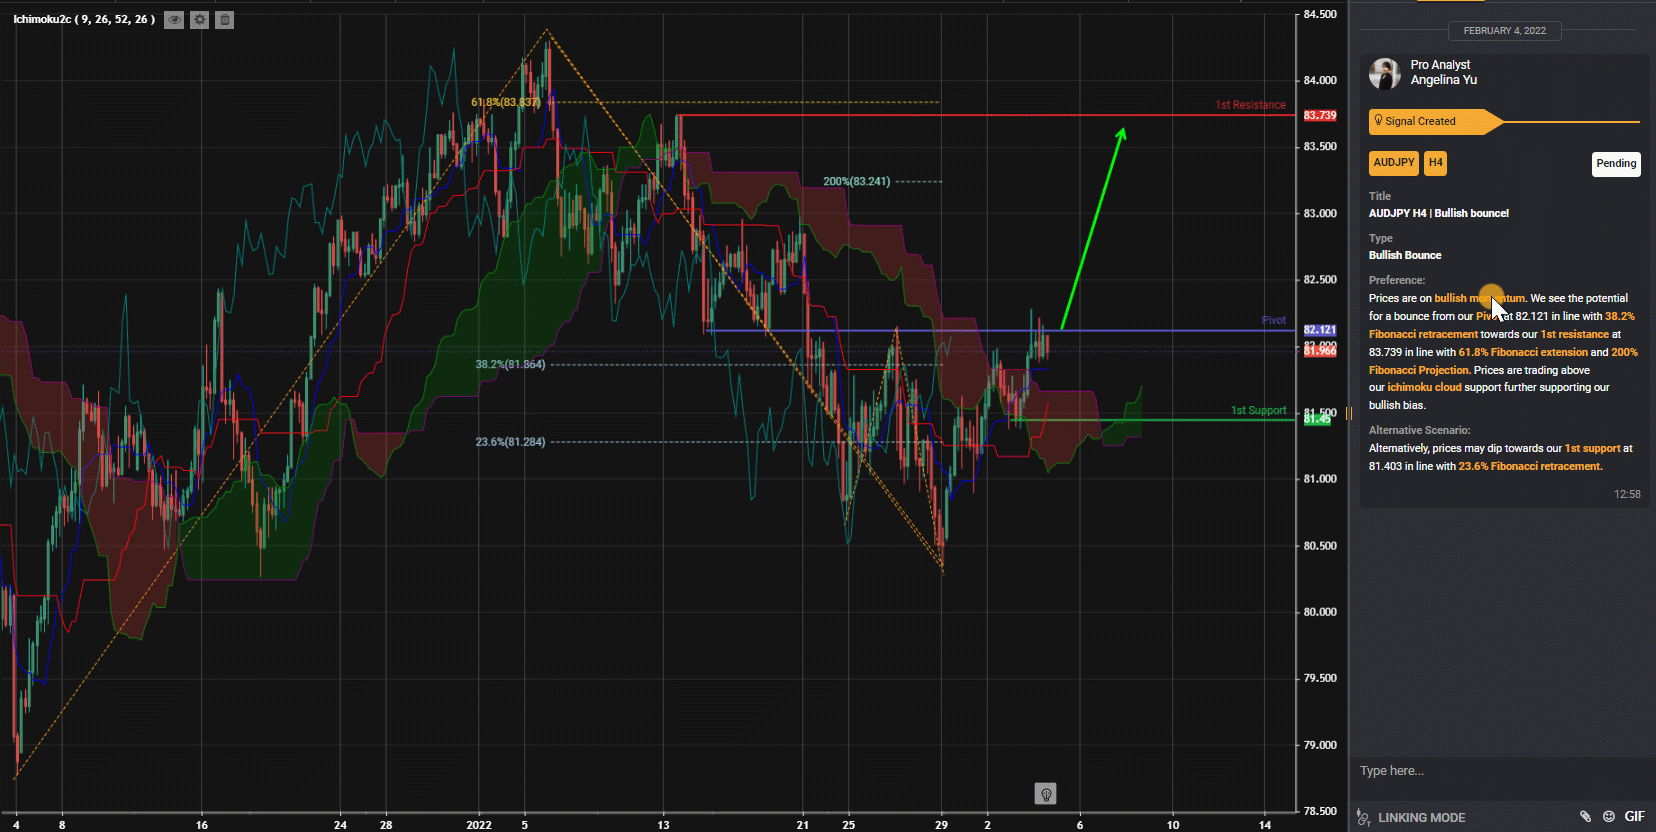Click the '200%' highlighted text in Preference
This screenshot has height=832, width=1656.
coord(1624,353)
